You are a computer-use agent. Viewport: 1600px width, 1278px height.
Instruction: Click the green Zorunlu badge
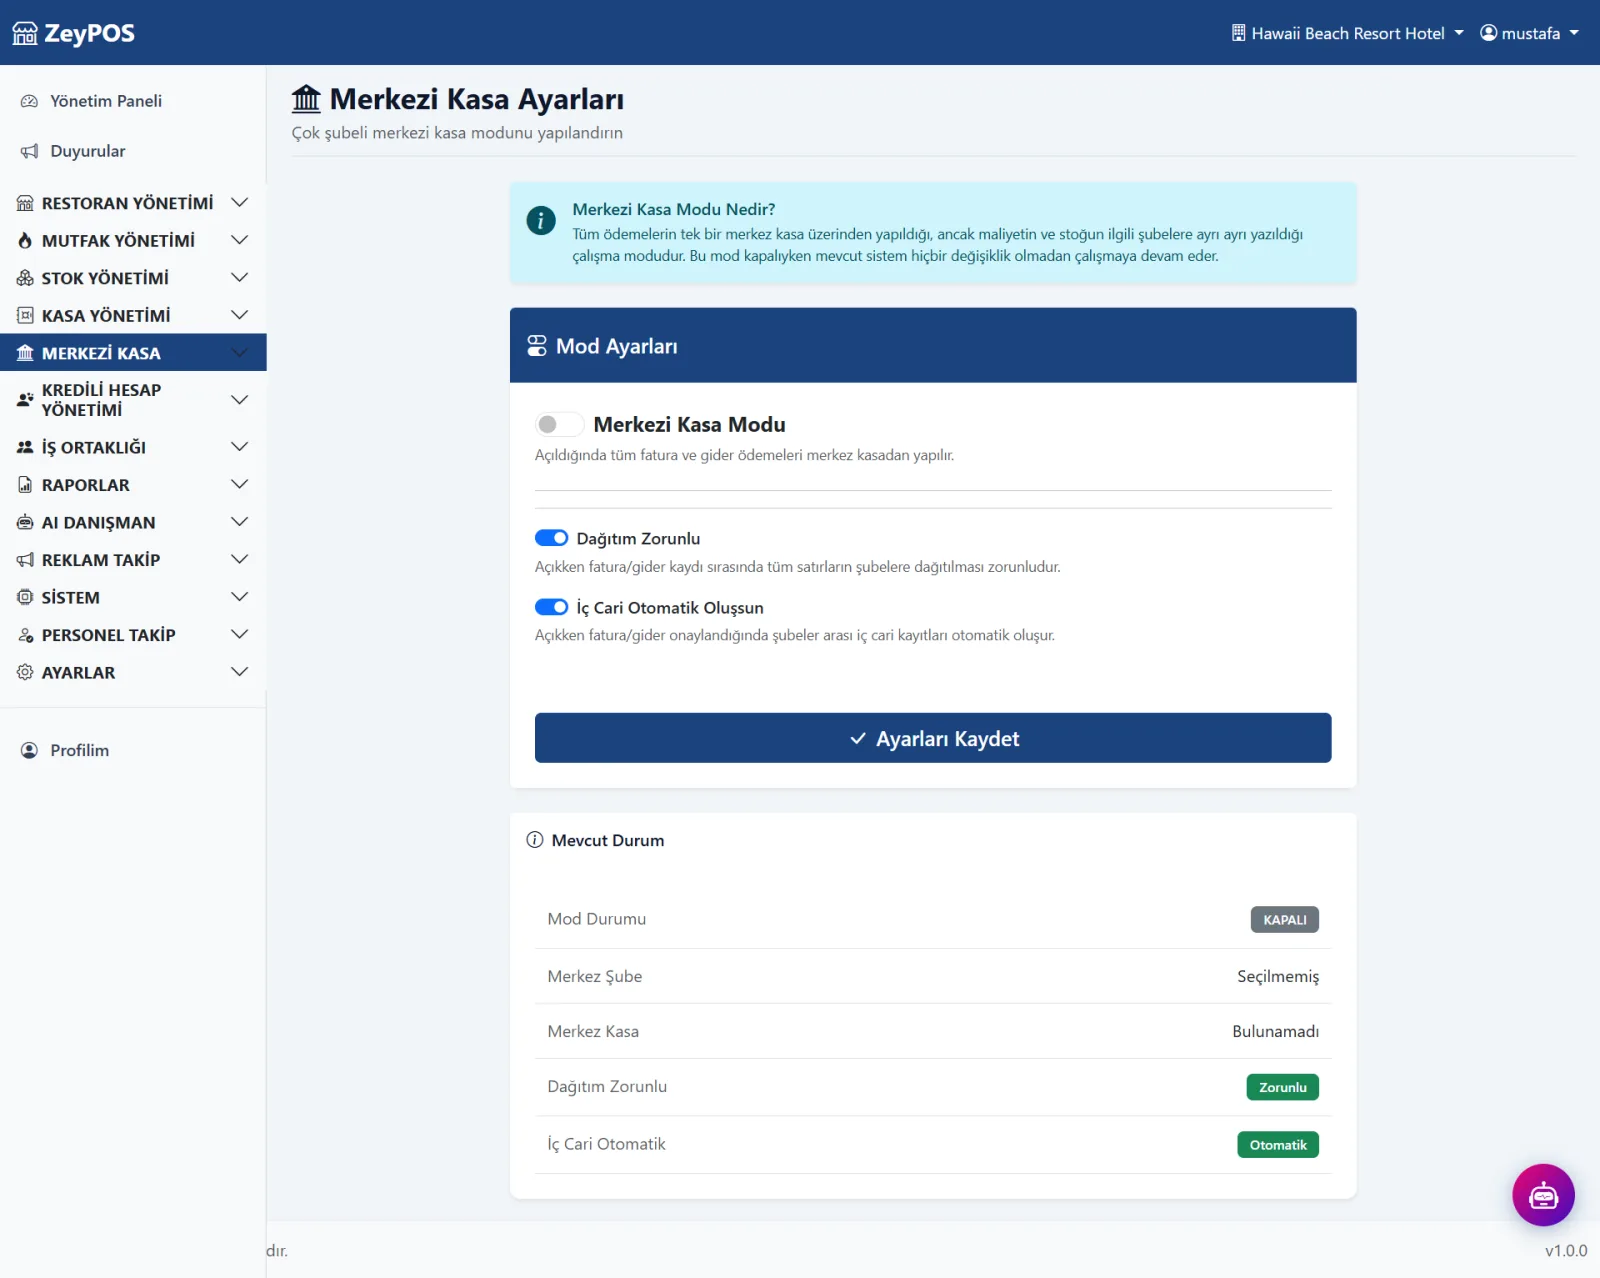pyautogui.click(x=1282, y=1087)
